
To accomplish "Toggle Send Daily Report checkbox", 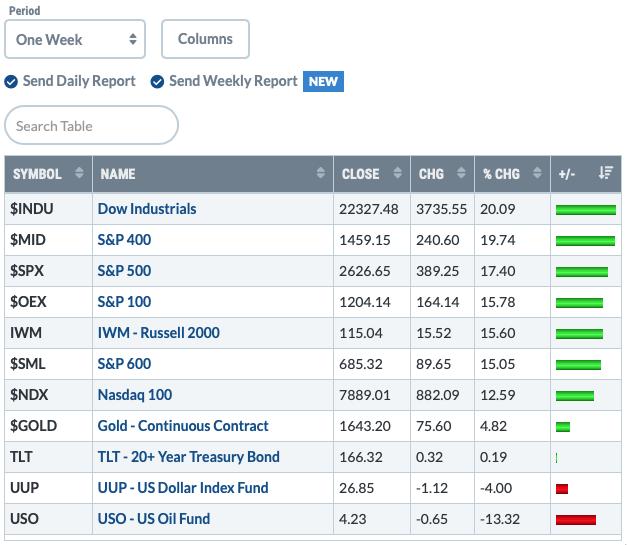I will (11, 82).
